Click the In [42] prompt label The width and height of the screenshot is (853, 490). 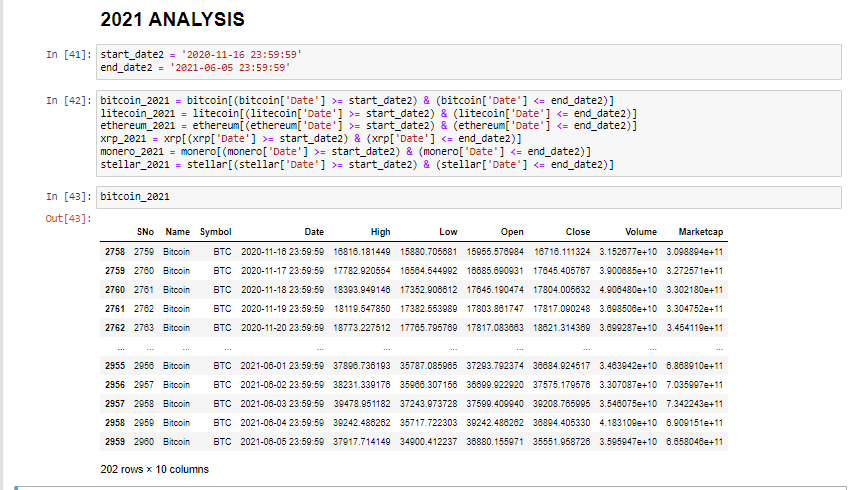(x=69, y=101)
